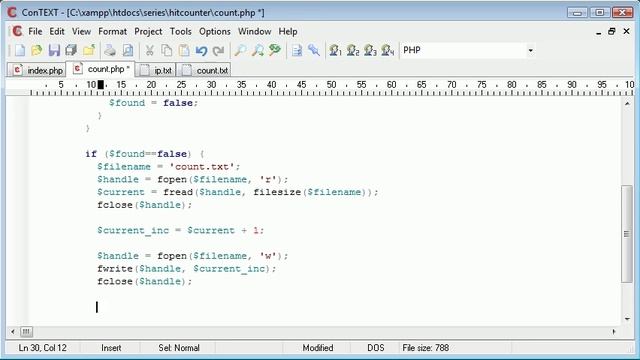Open the Replace icon
Screen dimensions: 640x360
click(x=275, y=50)
